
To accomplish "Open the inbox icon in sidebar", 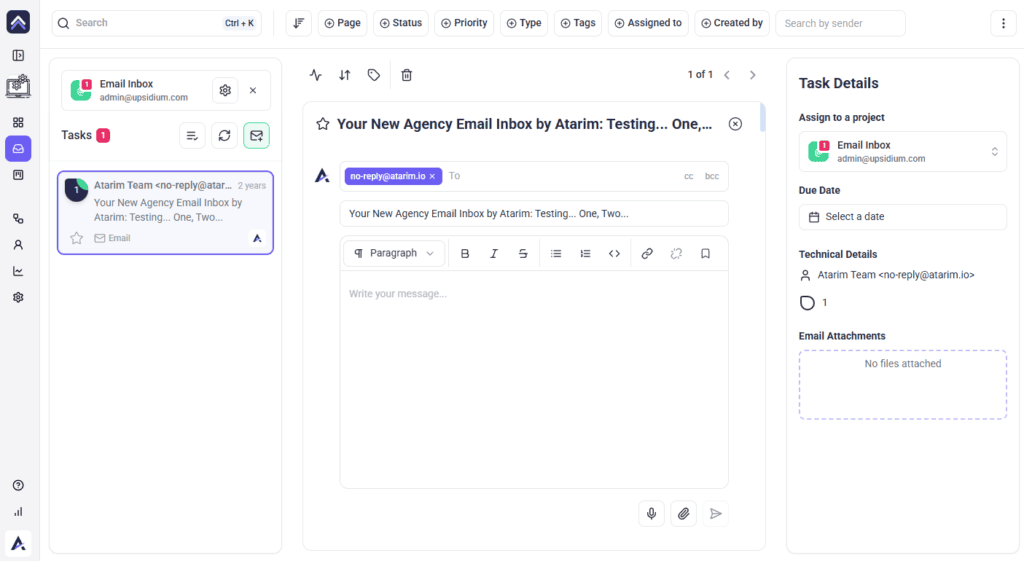I will (18, 149).
